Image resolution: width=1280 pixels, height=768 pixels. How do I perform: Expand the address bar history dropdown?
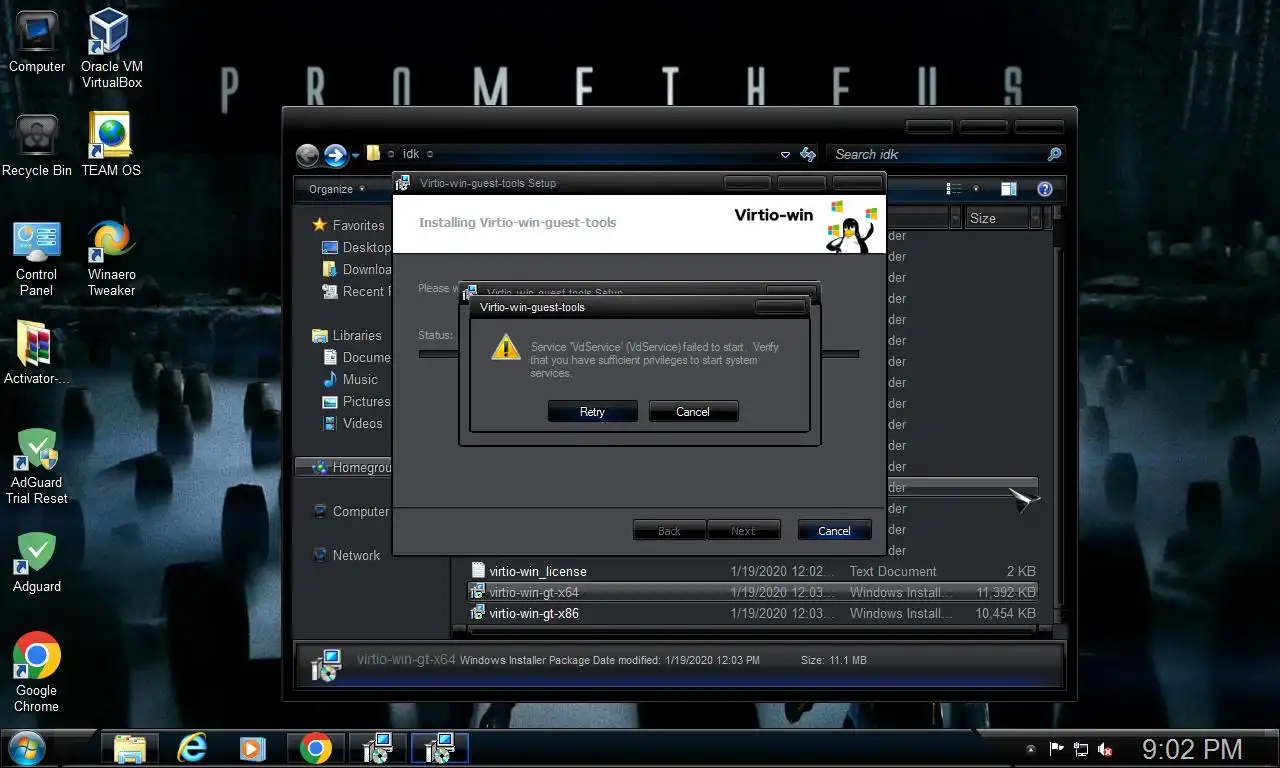pyautogui.click(x=785, y=155)
